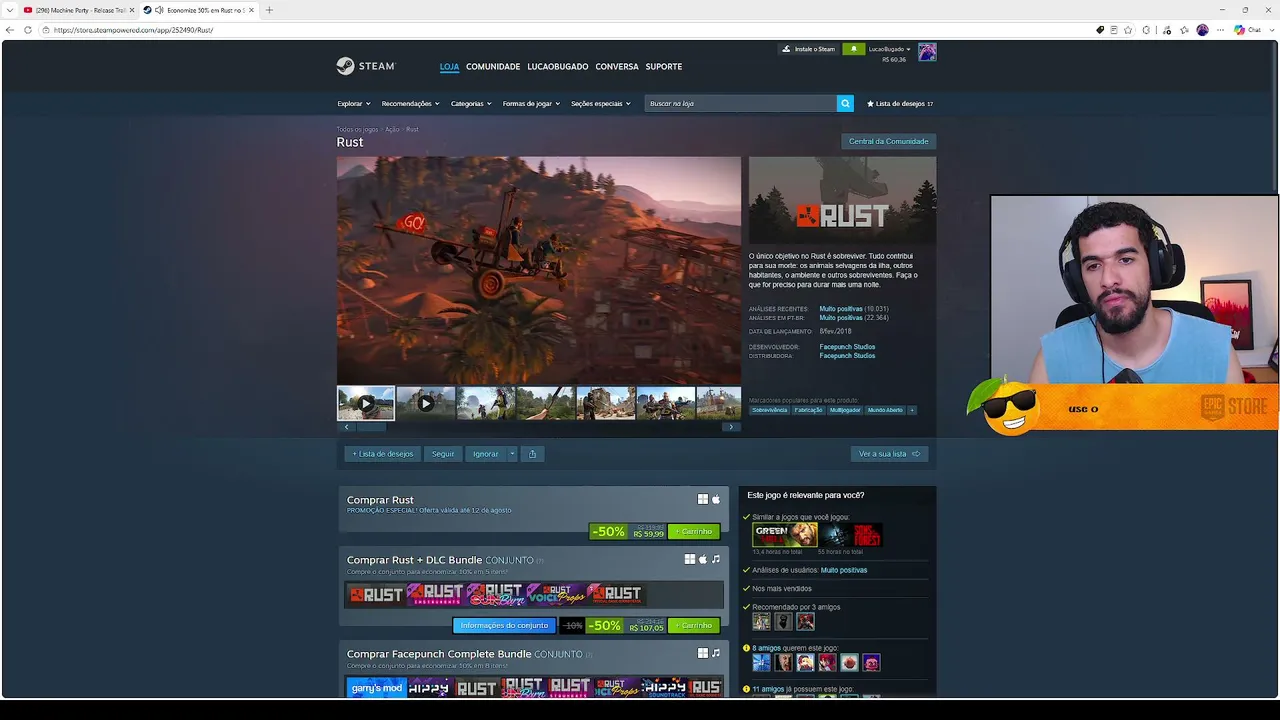Play the first trailer thumbnail
The image size is (1280, 720).
coord(366,403)
